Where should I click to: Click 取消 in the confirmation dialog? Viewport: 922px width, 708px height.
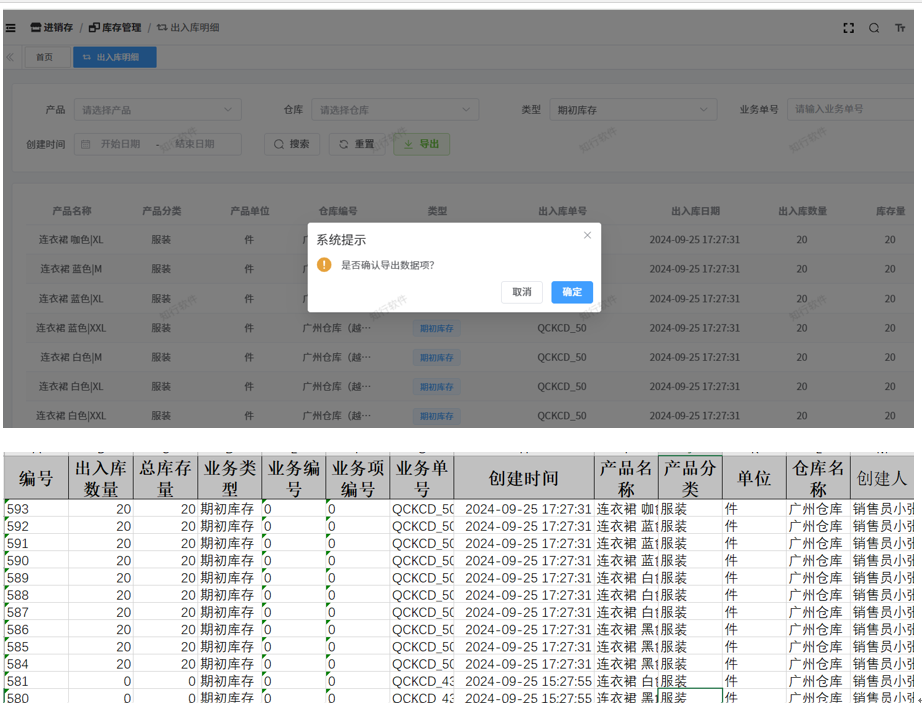pyautogui.click(x=522, y=292)
